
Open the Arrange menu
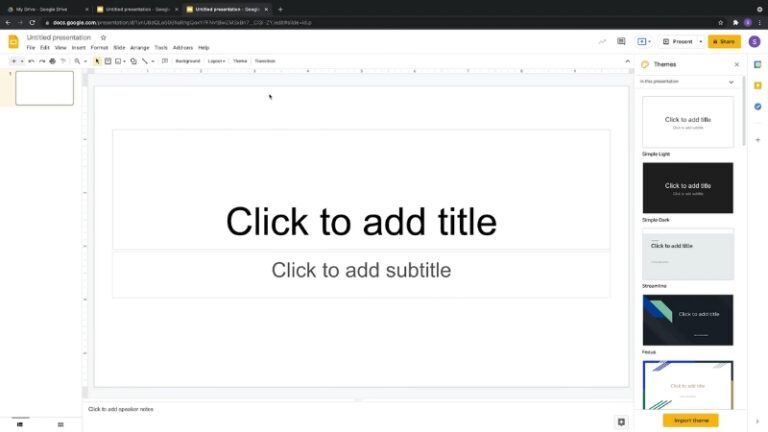139,47
